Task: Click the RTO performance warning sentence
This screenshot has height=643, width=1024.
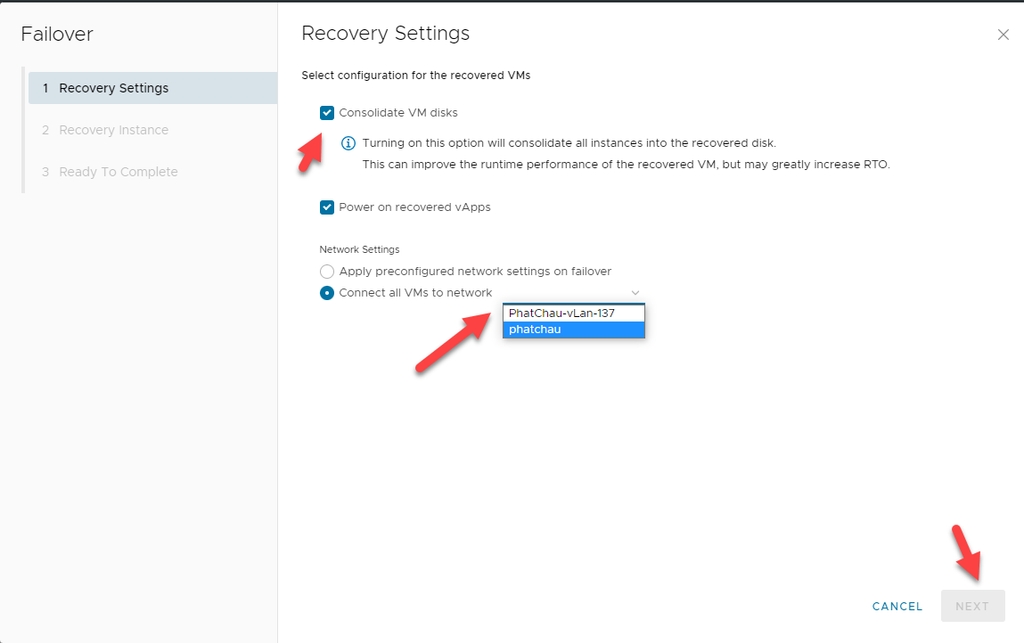Action: tap(625, 164)
